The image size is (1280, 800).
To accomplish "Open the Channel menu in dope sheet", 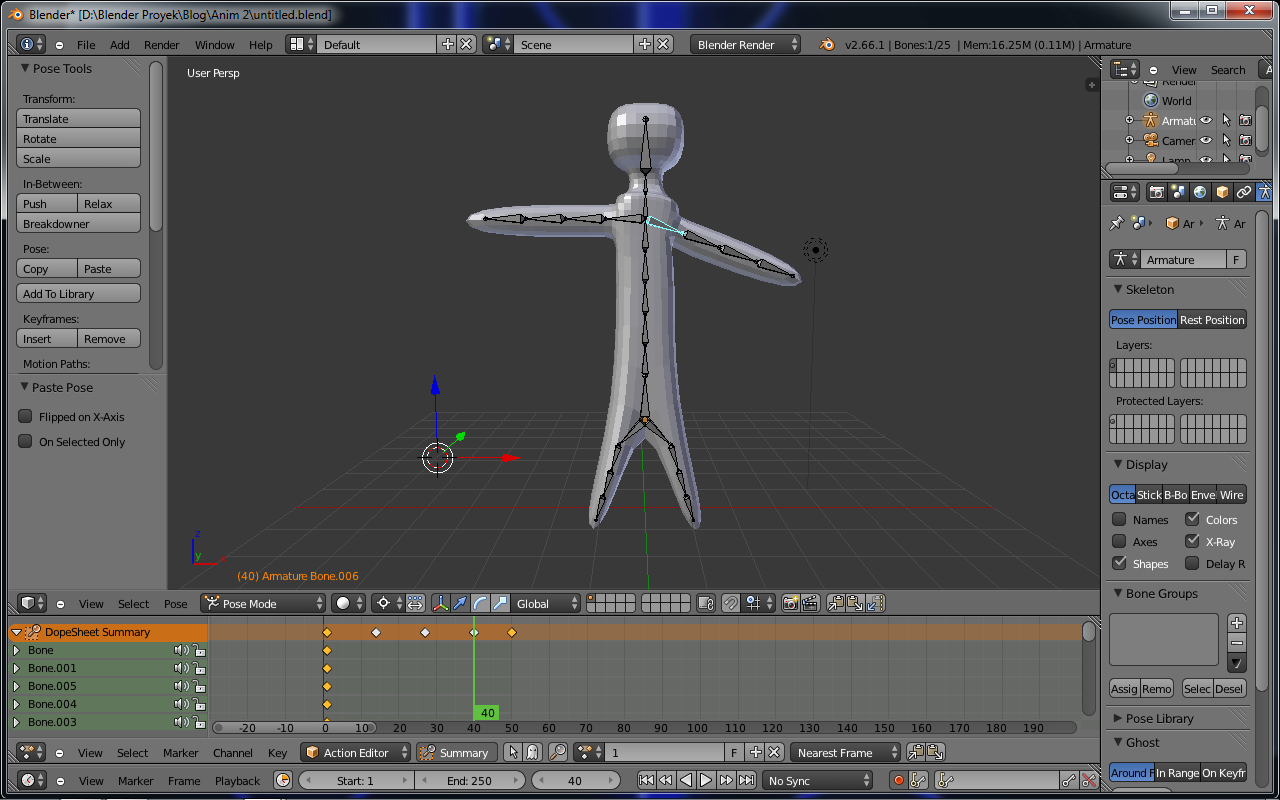I will (232, 752).
